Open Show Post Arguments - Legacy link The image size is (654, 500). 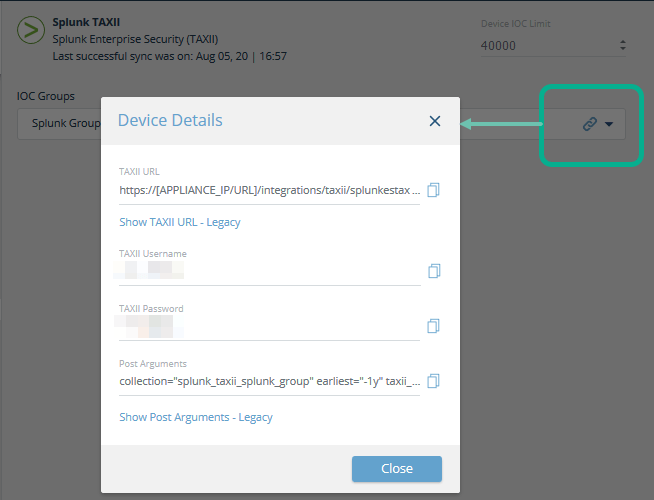196,417
